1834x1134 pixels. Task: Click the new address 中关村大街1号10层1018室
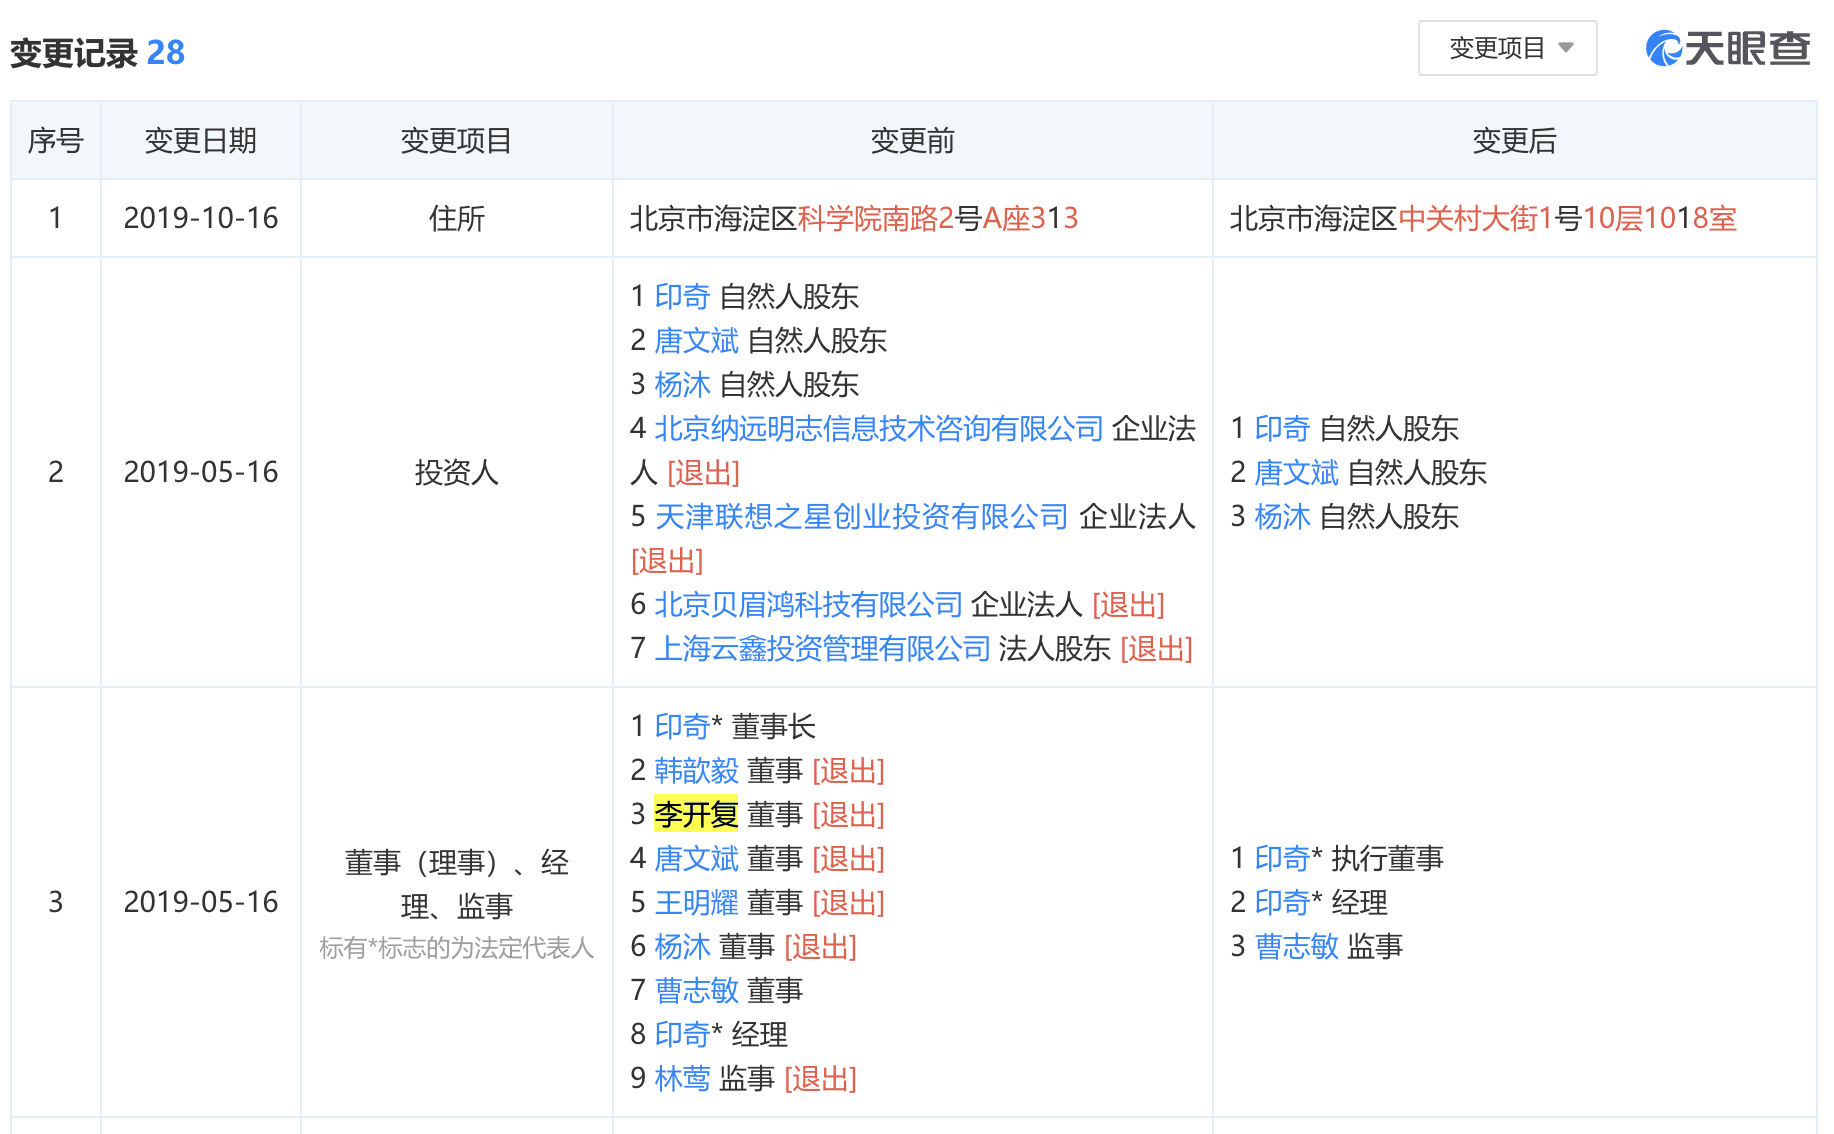[x=1567, y=218]
